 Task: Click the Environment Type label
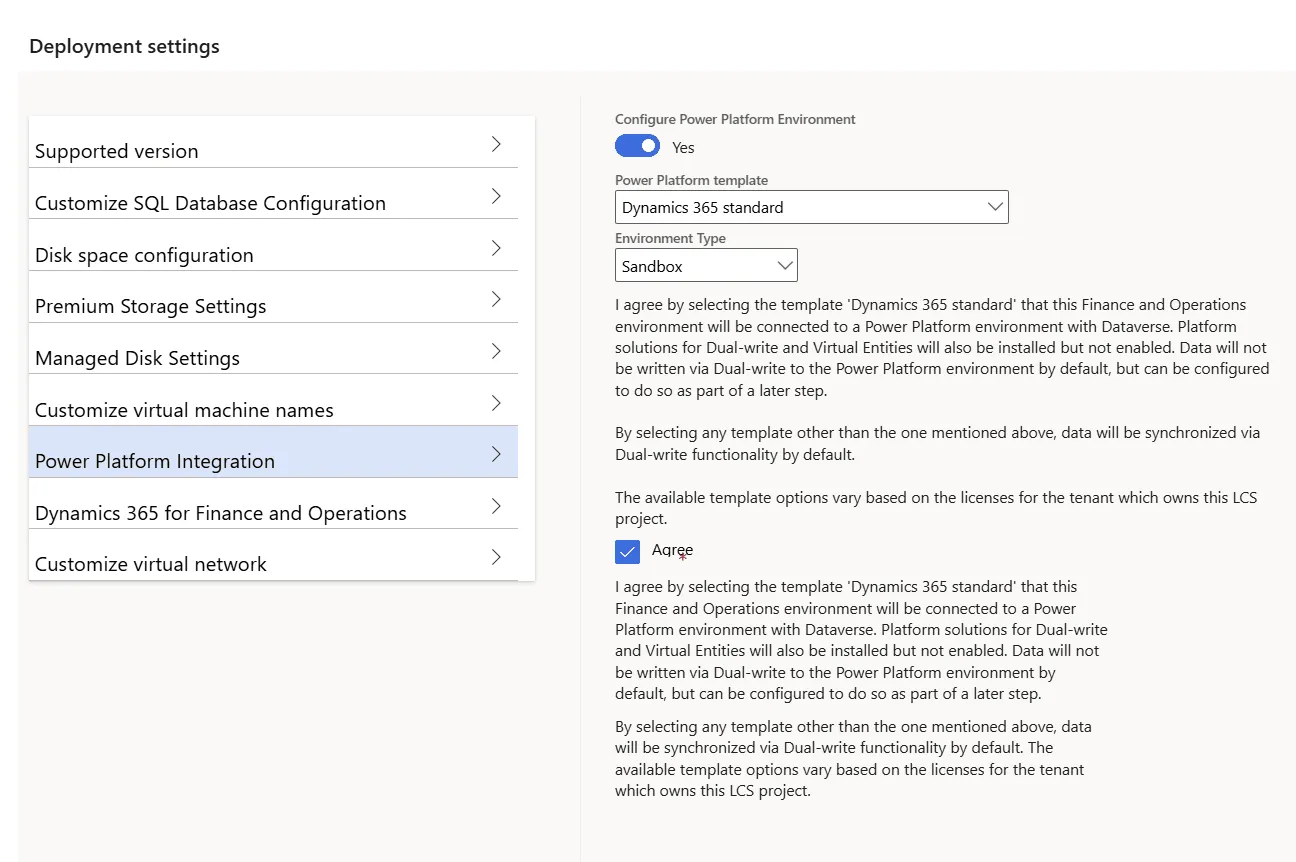coord(670,239)
